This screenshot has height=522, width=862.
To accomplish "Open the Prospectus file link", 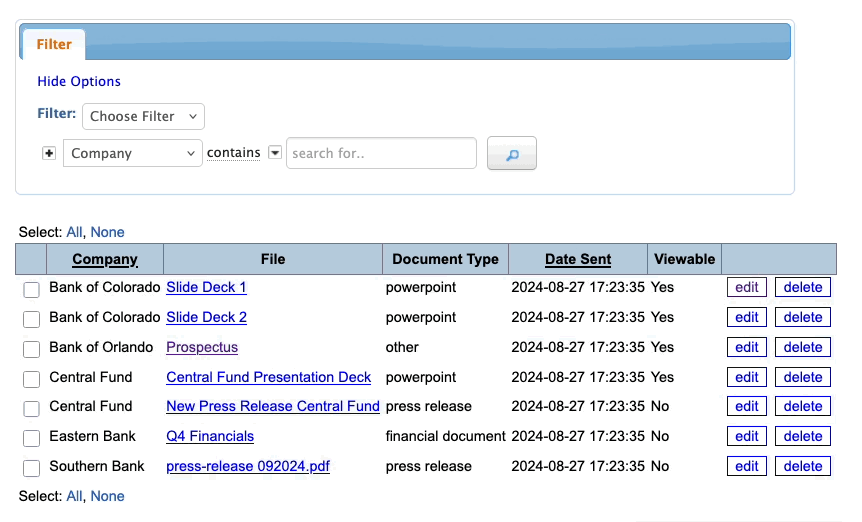I will click(x=202, y=347).
